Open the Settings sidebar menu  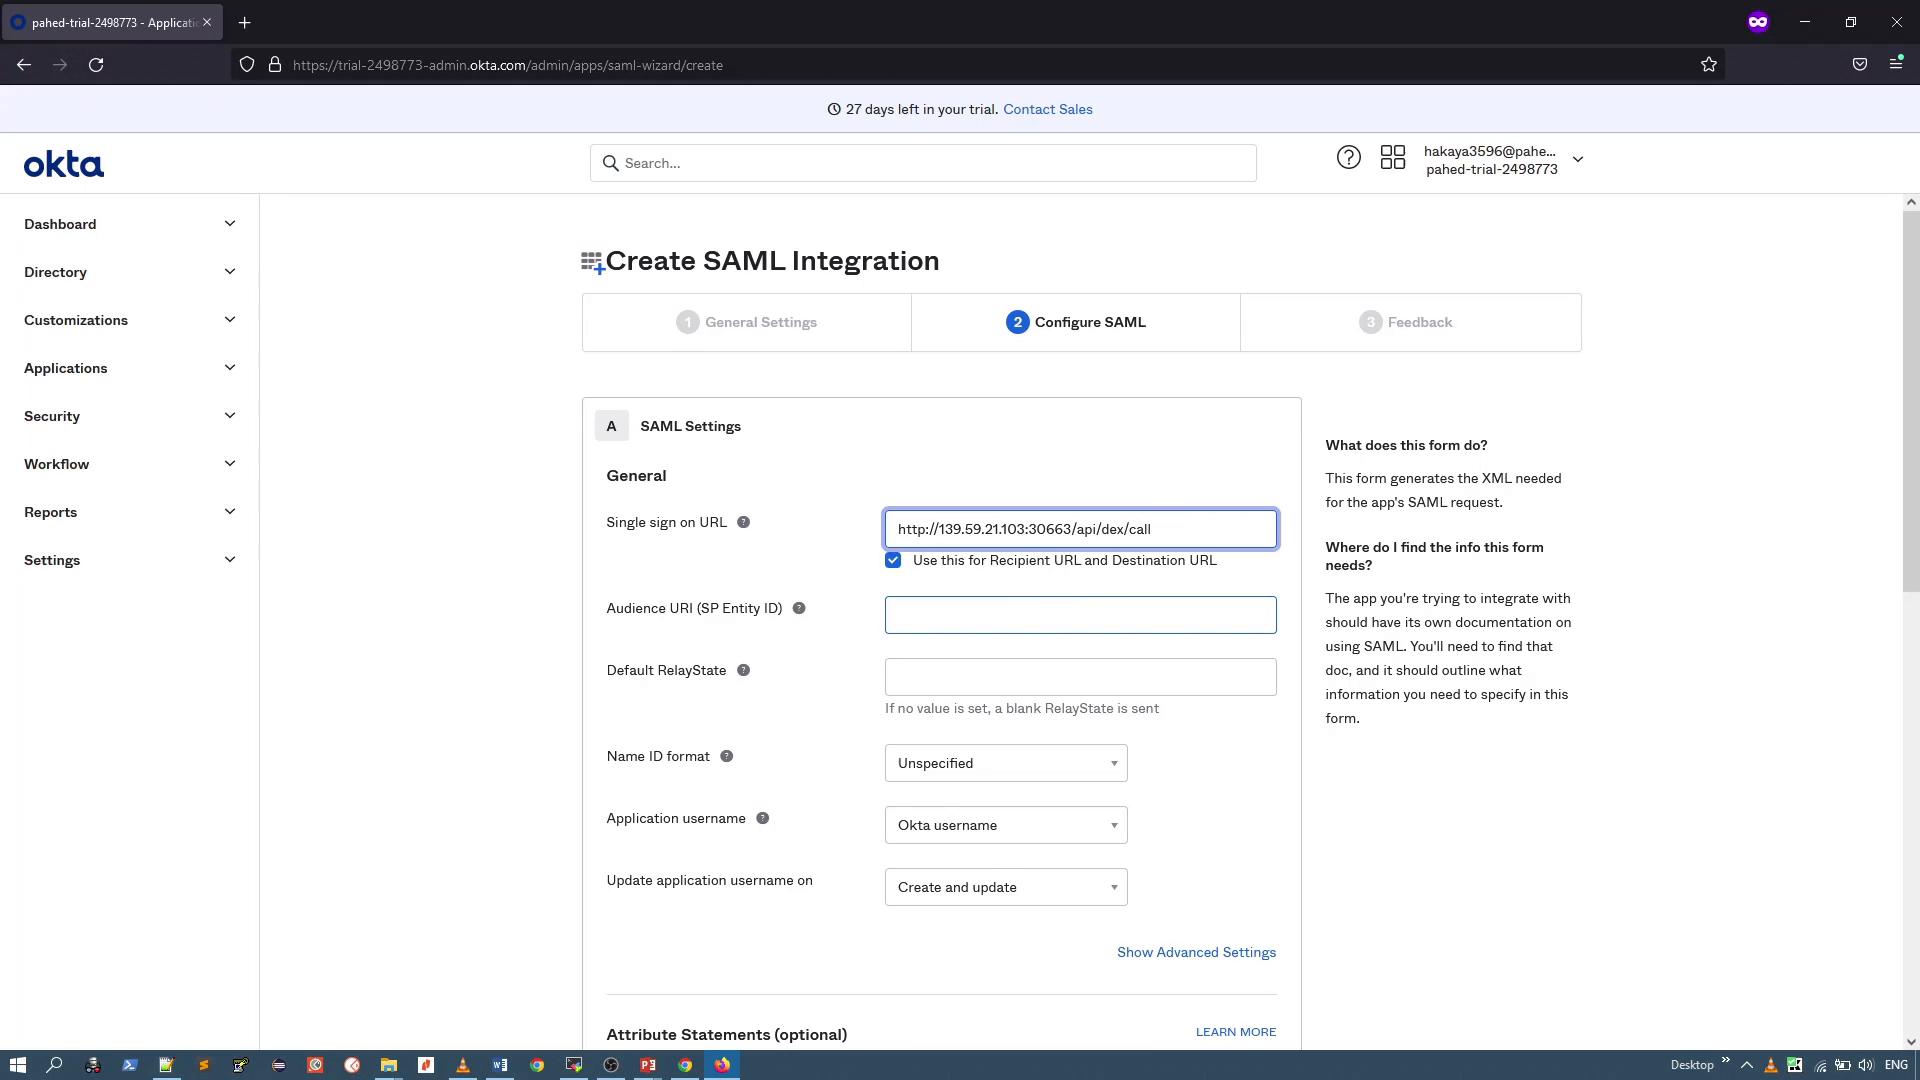pyautogui.click(x=129, y=560)
